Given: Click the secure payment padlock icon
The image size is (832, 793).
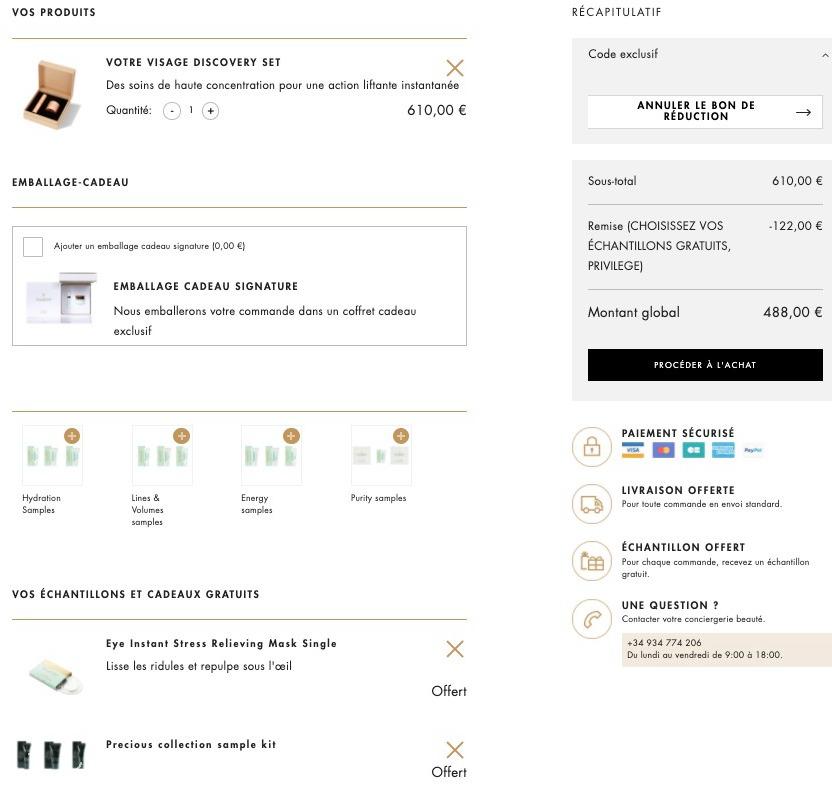Looking at the screenshot, I should coord(592,447).
